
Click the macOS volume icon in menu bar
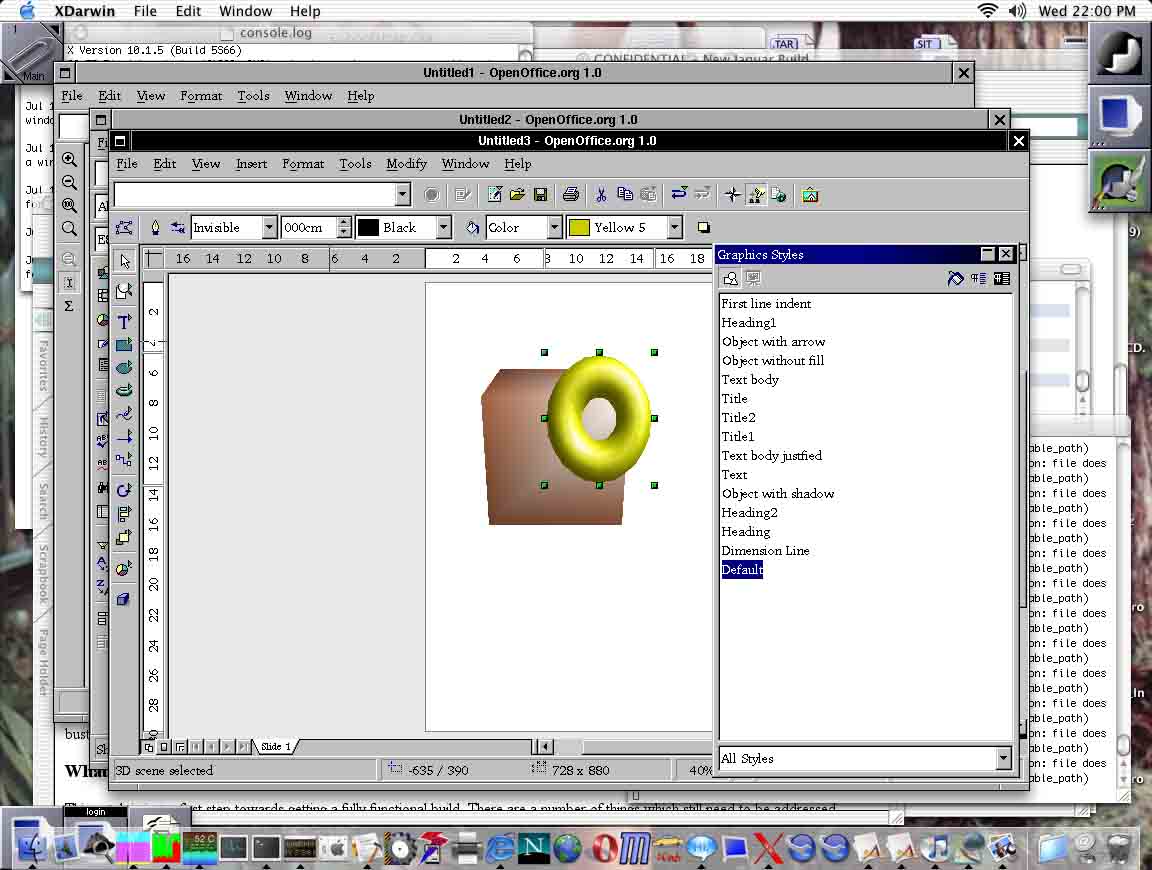tap(1018, 10)
